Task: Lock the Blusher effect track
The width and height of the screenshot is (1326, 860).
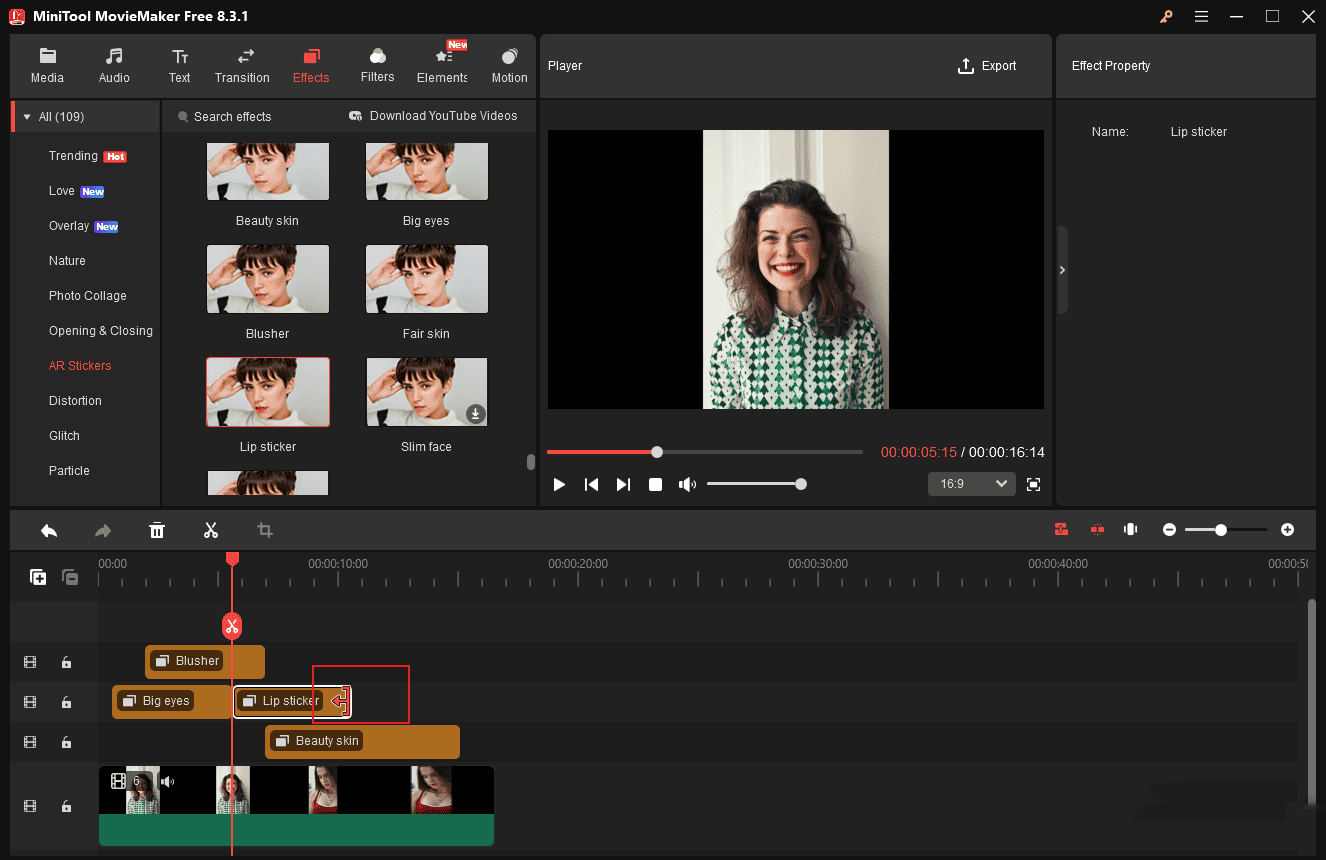Action: click(66, 662)
